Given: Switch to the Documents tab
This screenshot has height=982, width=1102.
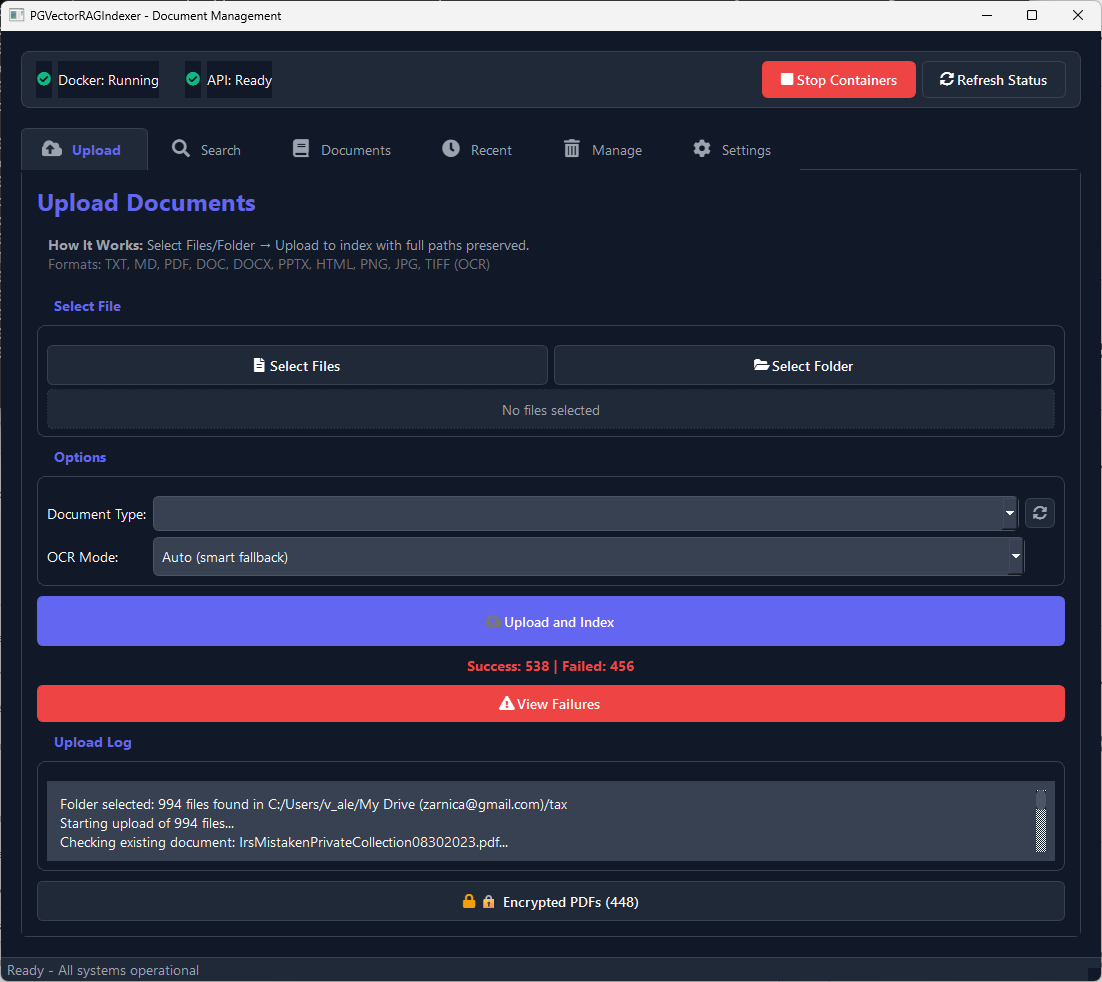Looking at the screenshot, I should click(x=340, y=148).
